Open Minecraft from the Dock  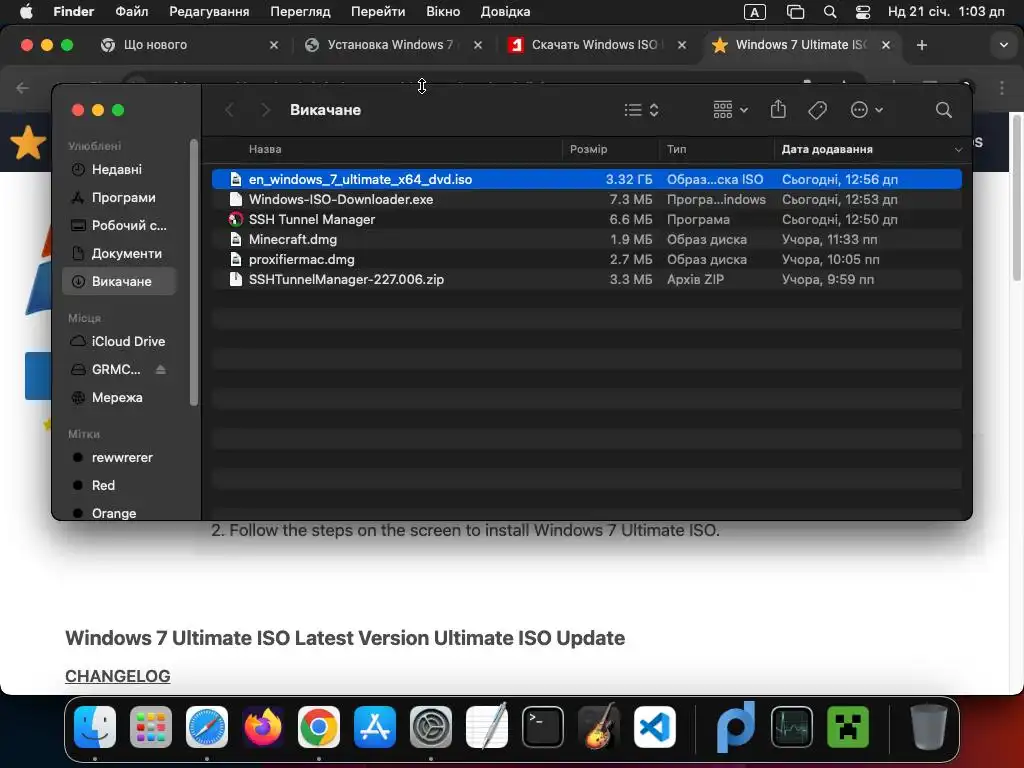848,727
